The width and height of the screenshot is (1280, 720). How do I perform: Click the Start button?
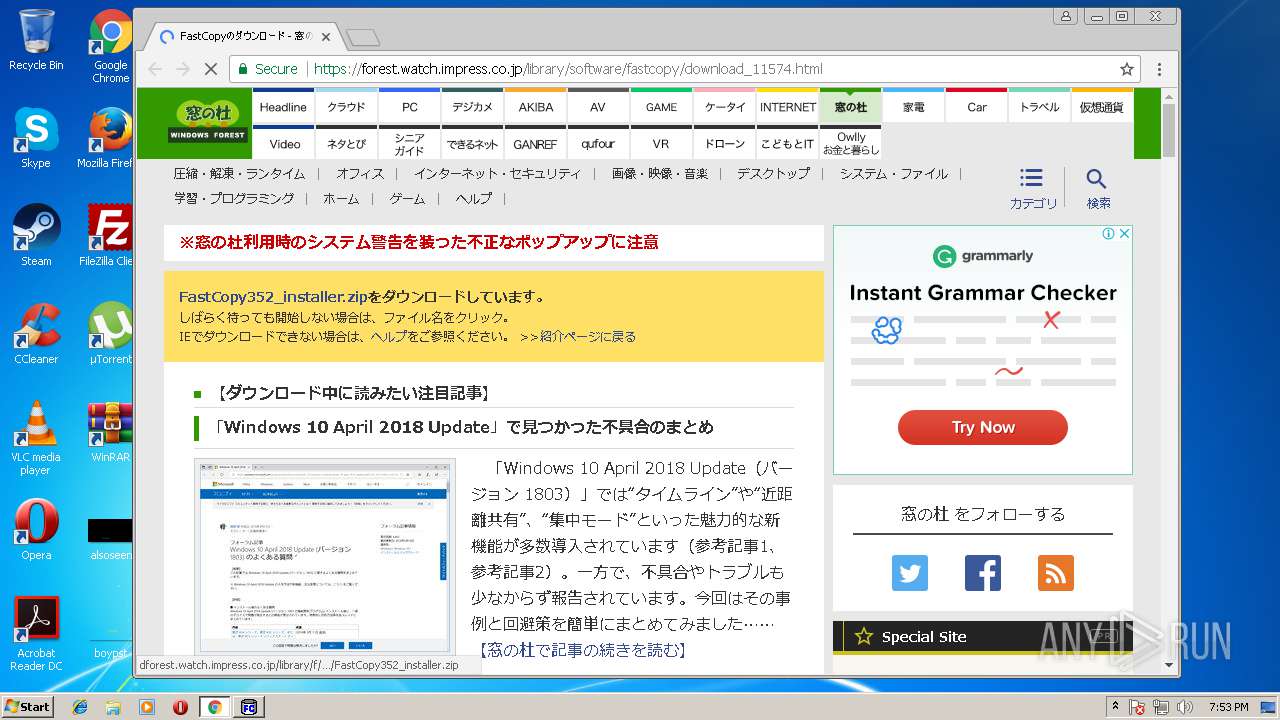(27, 707)
